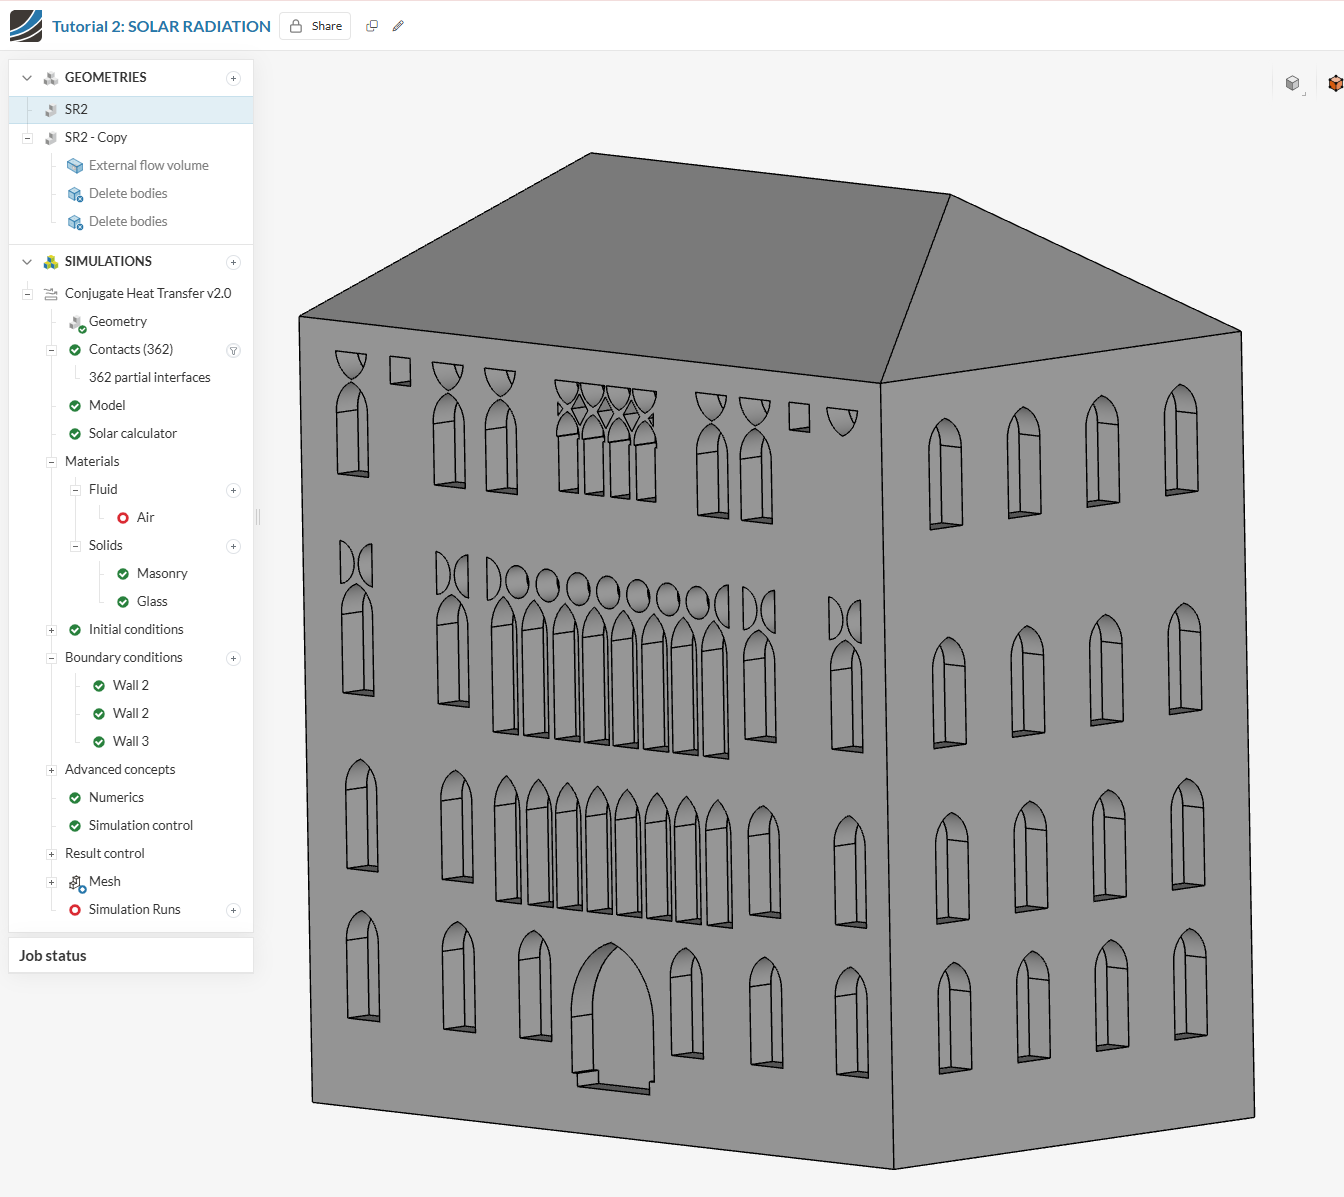Screen dimensions: 1344x1197
Task: Click the plus icon next to GEOMETRIES
Action: click(233, 78)
